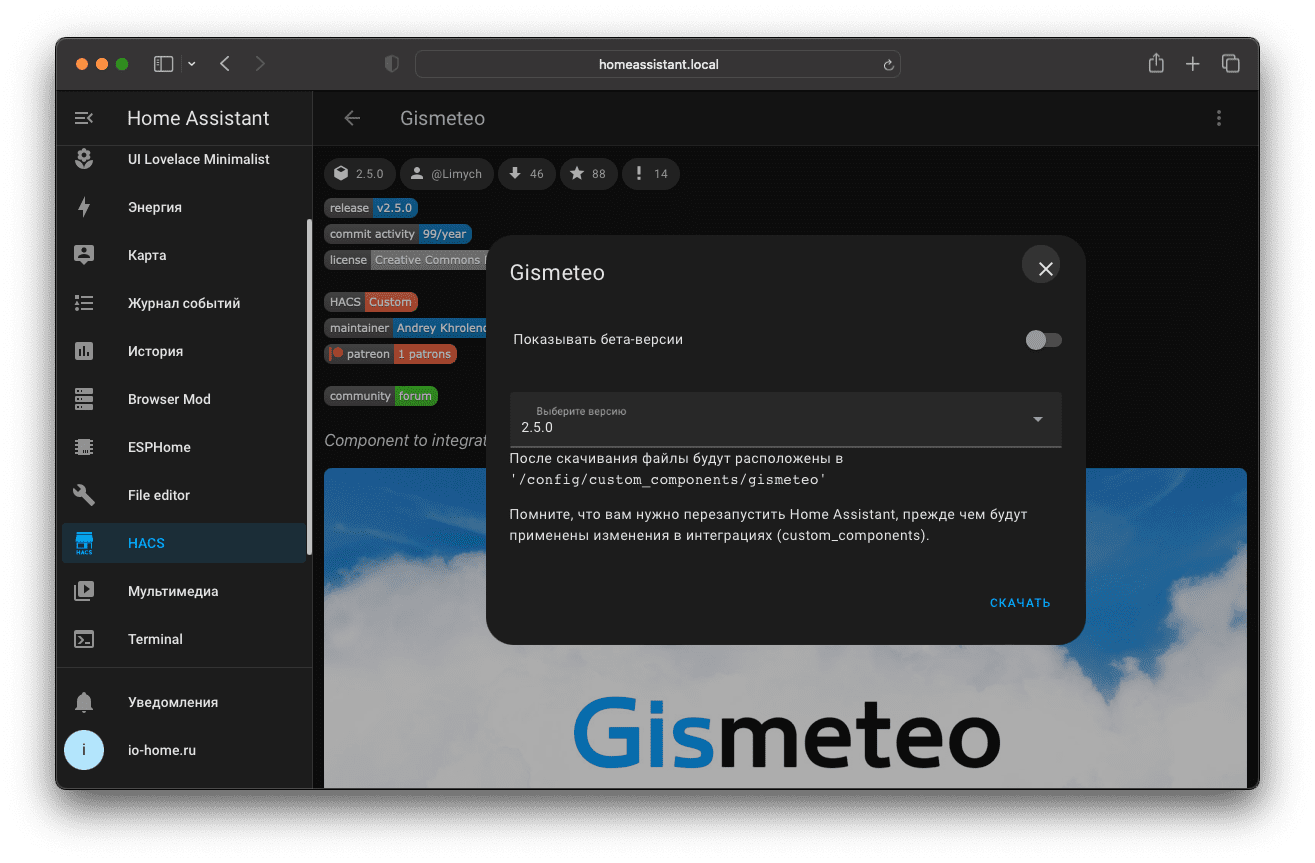Open the Terminal console icon
The height and width of the screenshot is (863, 1315).
pyautogui.click(x=84, y=639)
